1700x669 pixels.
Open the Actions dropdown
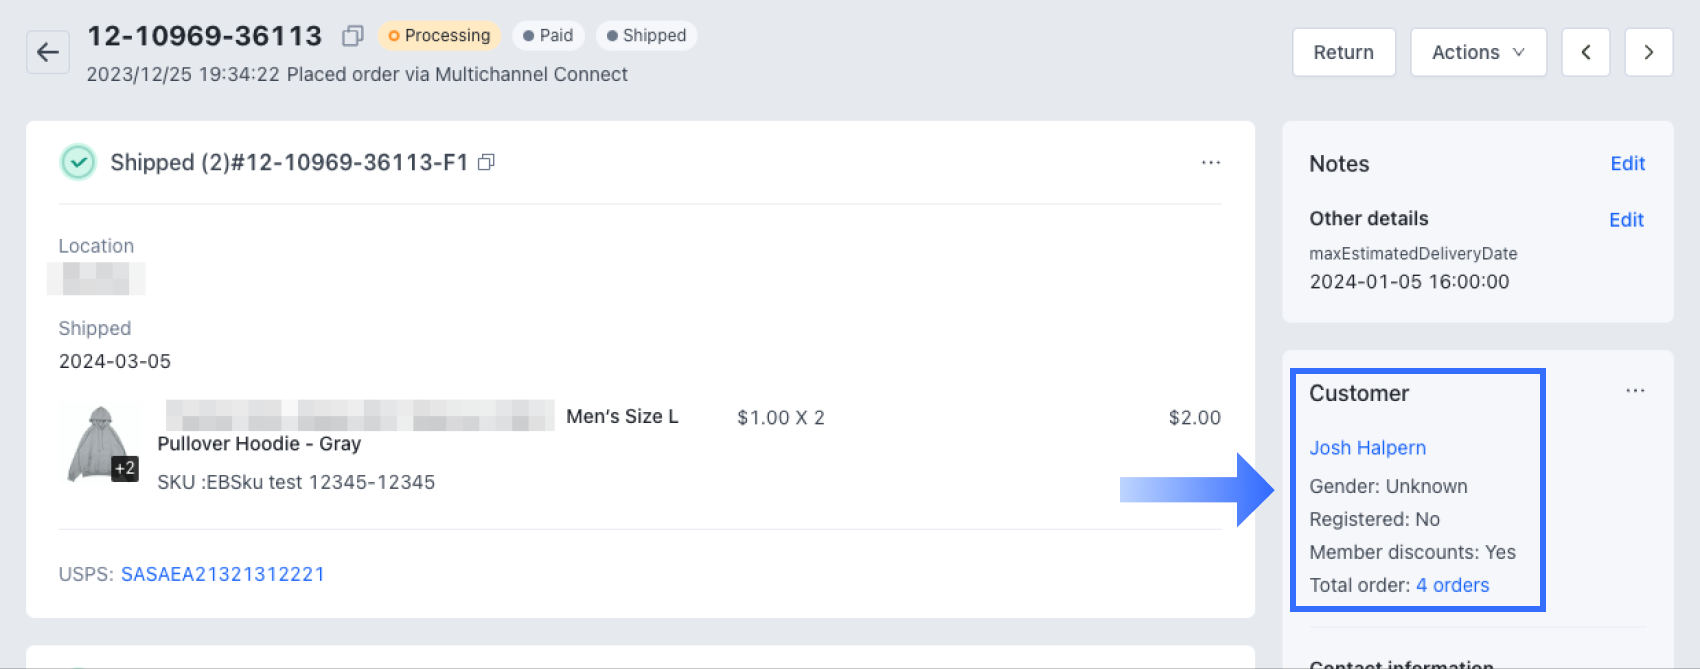(x=1478, y=52)
